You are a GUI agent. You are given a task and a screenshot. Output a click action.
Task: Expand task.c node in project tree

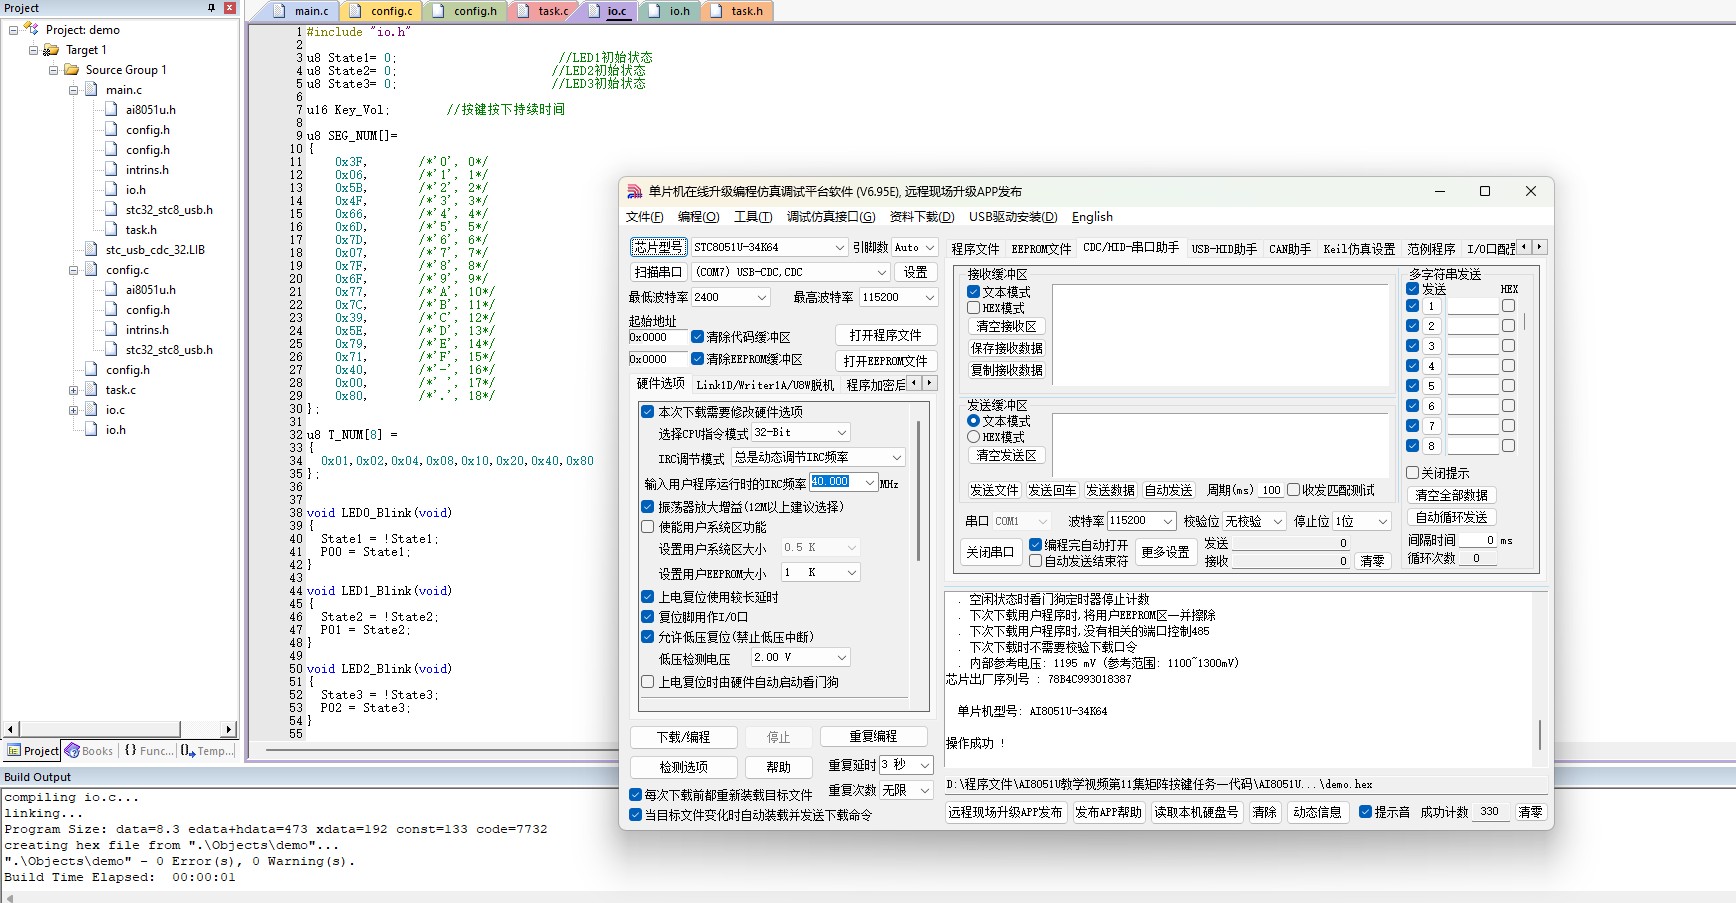pyautogui.click(x=73, y=390)
